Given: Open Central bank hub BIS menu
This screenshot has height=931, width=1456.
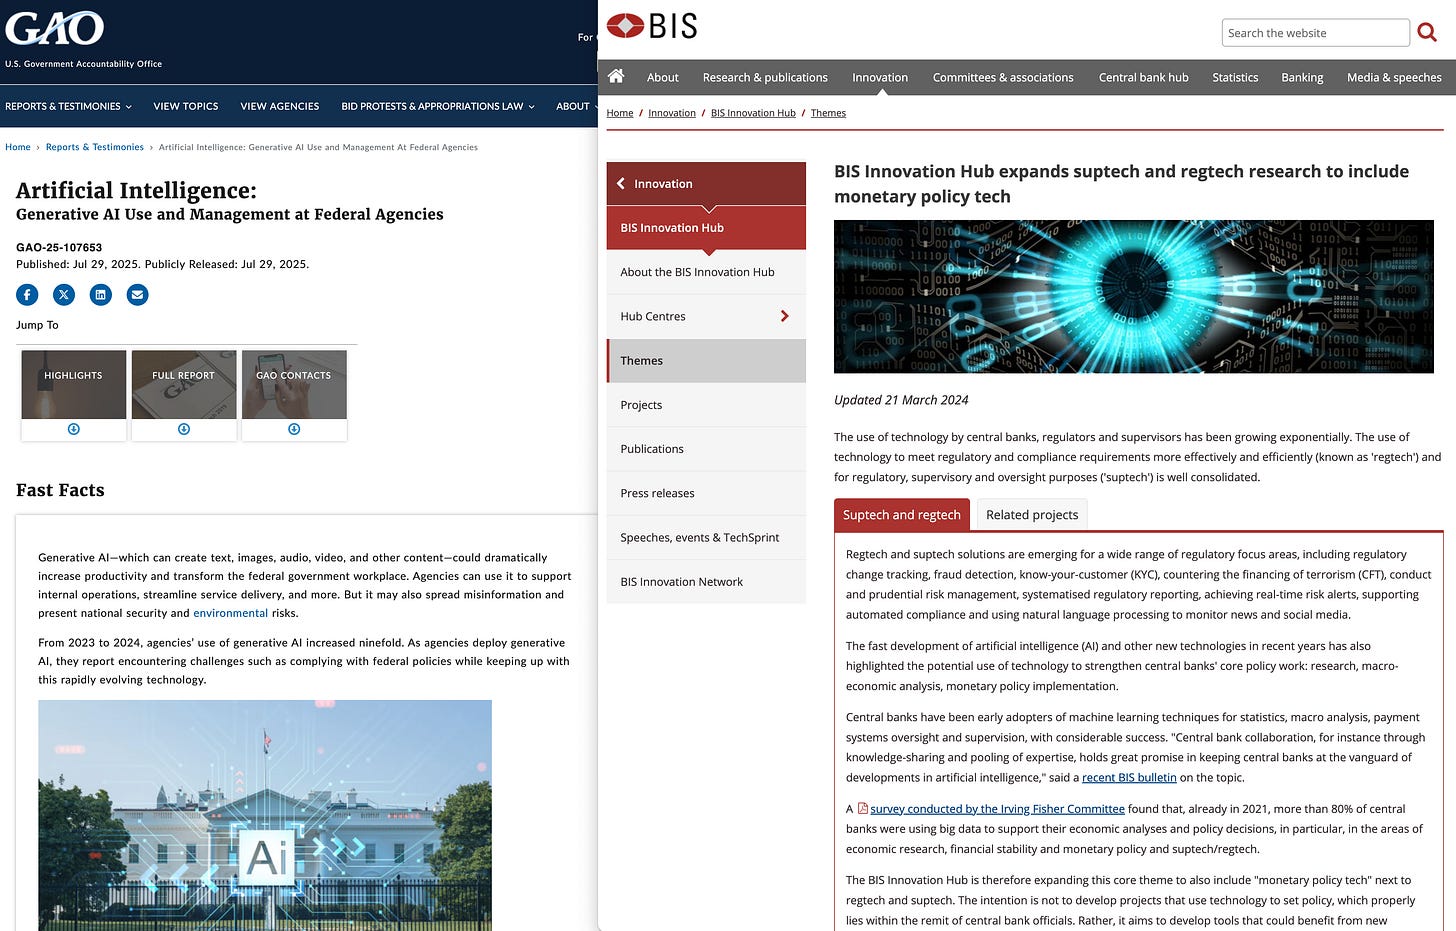Looking at the screenshot, I should [x=1144, y=77].
